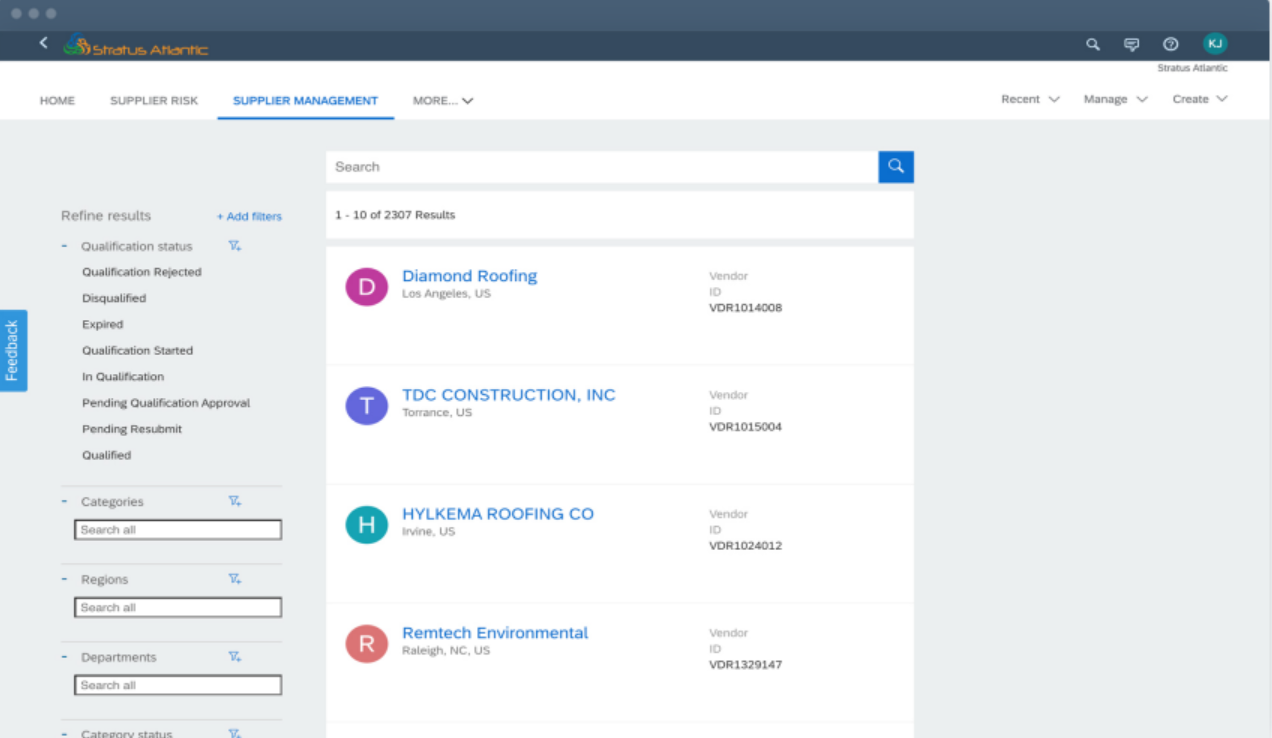Open the global search magnifier in top bar
This screenshot has height=738, width=1272.
(1092, 44)
